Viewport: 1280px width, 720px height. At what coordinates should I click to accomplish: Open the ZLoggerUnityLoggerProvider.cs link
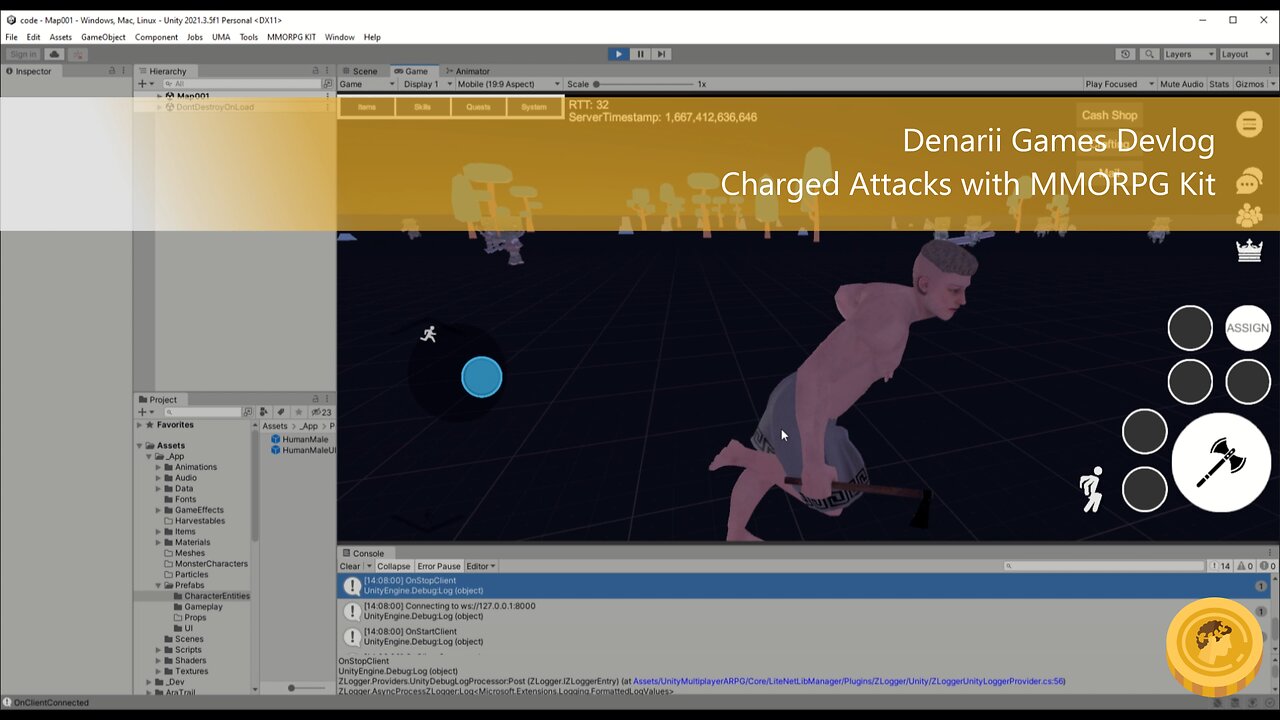849,681
